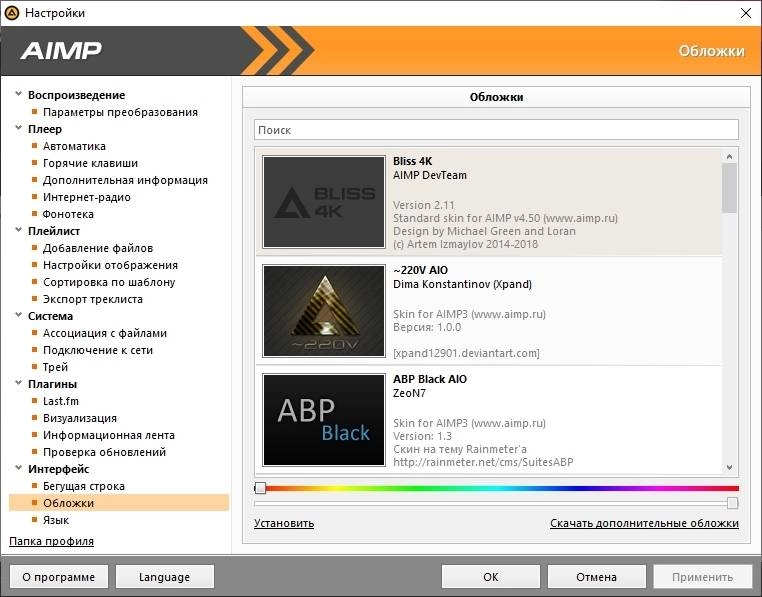Click the skin list scroll down arrow
This screenshot has width=762, height=597.
729,468
